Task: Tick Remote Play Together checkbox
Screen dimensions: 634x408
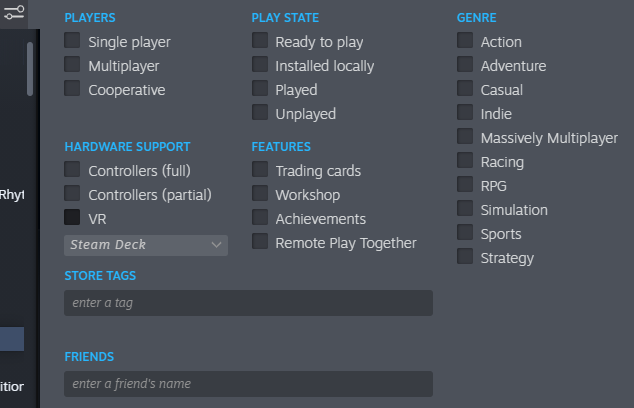Action: [260, 241]
